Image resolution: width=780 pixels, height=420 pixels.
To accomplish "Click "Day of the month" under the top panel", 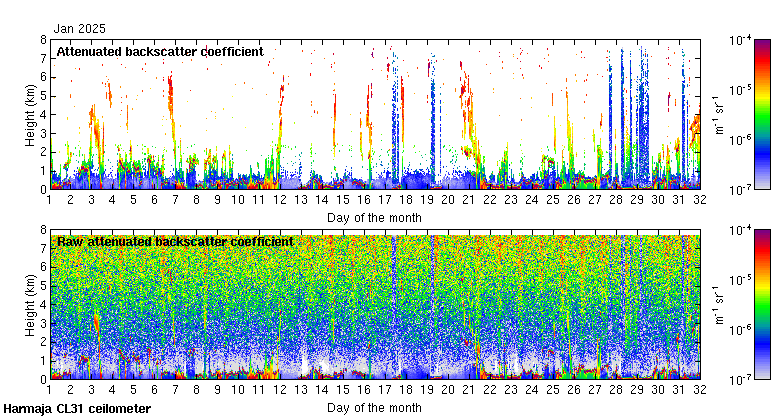I will 374,218.
